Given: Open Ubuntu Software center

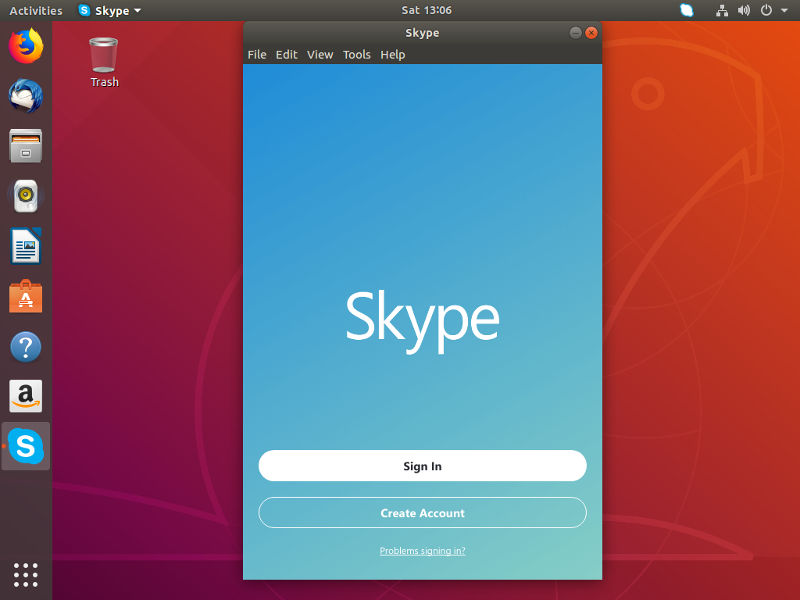Looking at the screenshot, I should 24,296.
